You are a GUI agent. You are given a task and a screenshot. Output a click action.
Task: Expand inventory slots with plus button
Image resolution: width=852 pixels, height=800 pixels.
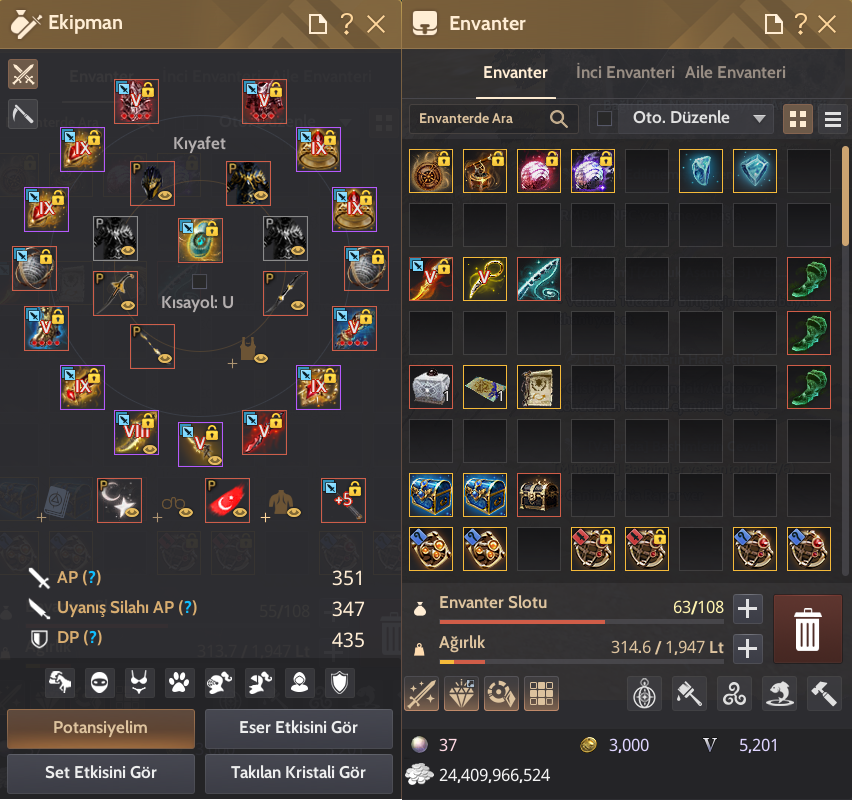pos(748,608)
